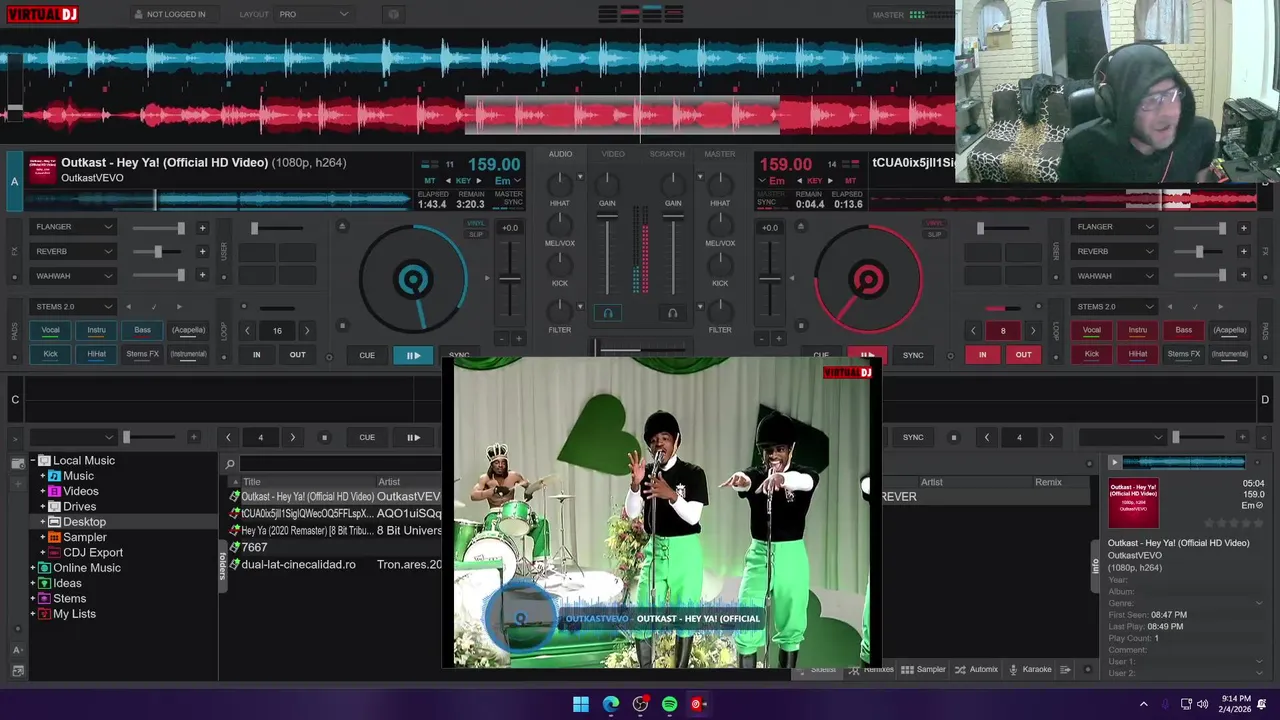Toggle right deck (Acapella) pad
The image size is (1280, 720).
coord(1229,330)
